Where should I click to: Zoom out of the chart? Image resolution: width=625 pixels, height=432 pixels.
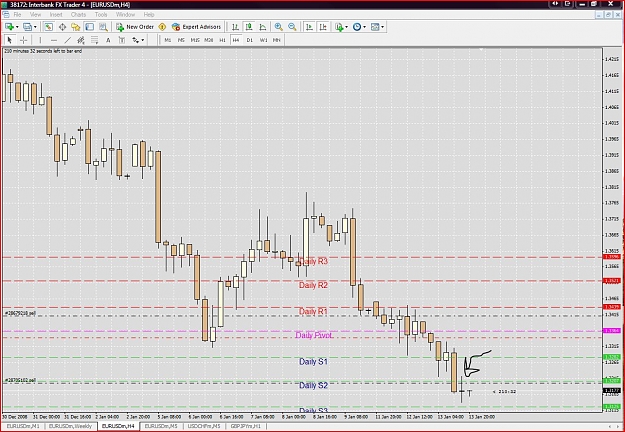pos(292,27)
